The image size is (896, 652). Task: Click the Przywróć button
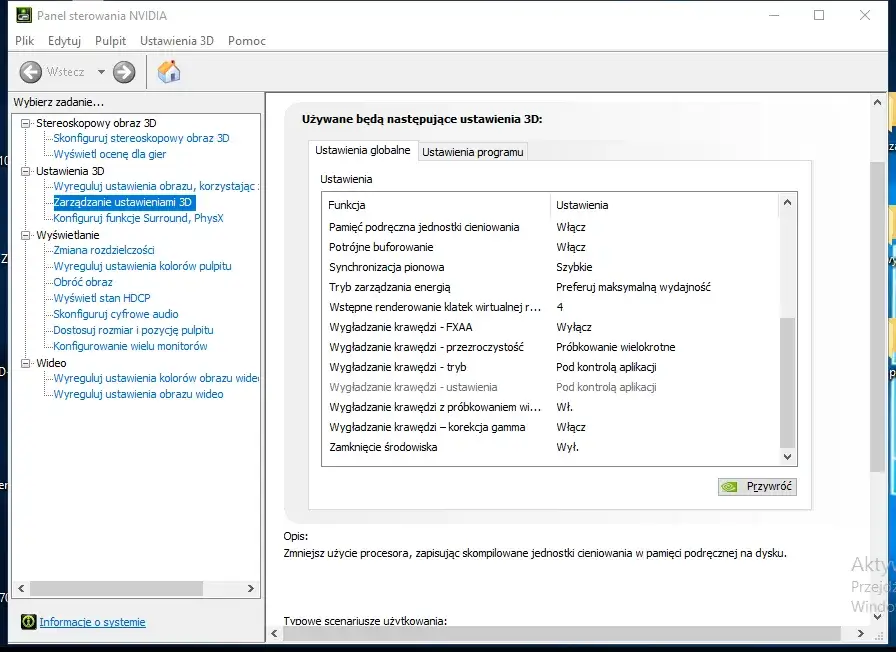(x=757, y=486)
